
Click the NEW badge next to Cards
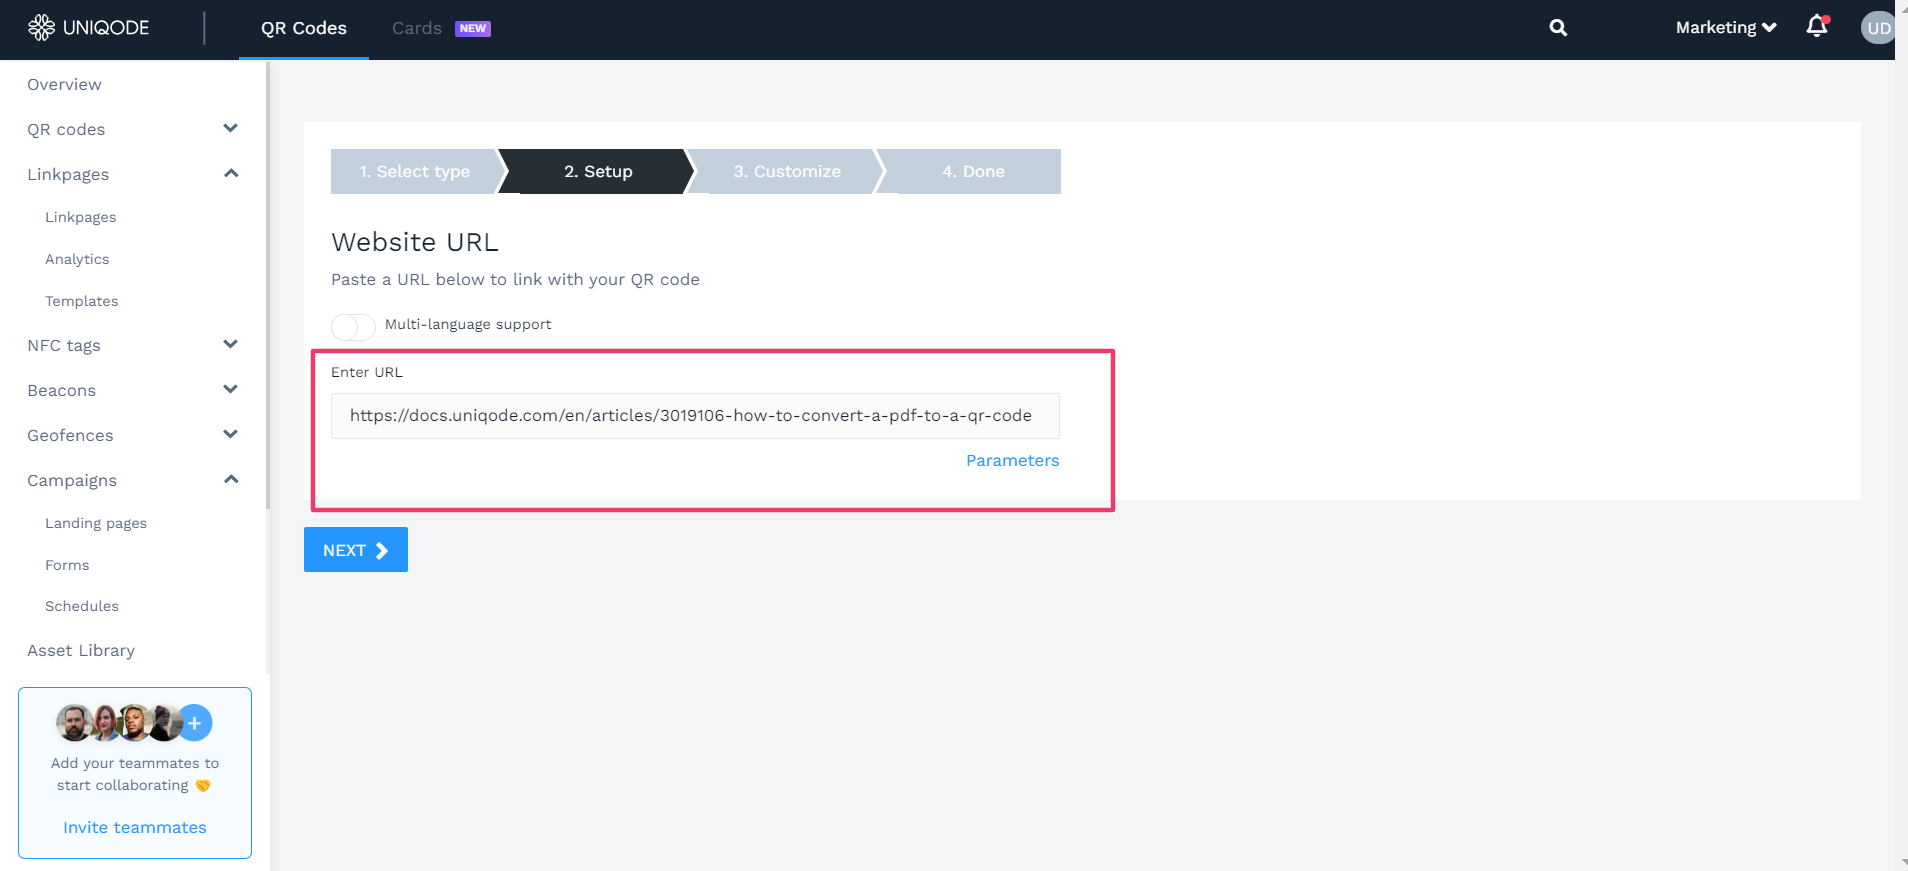pyautogui.click(x=473, y=28)
